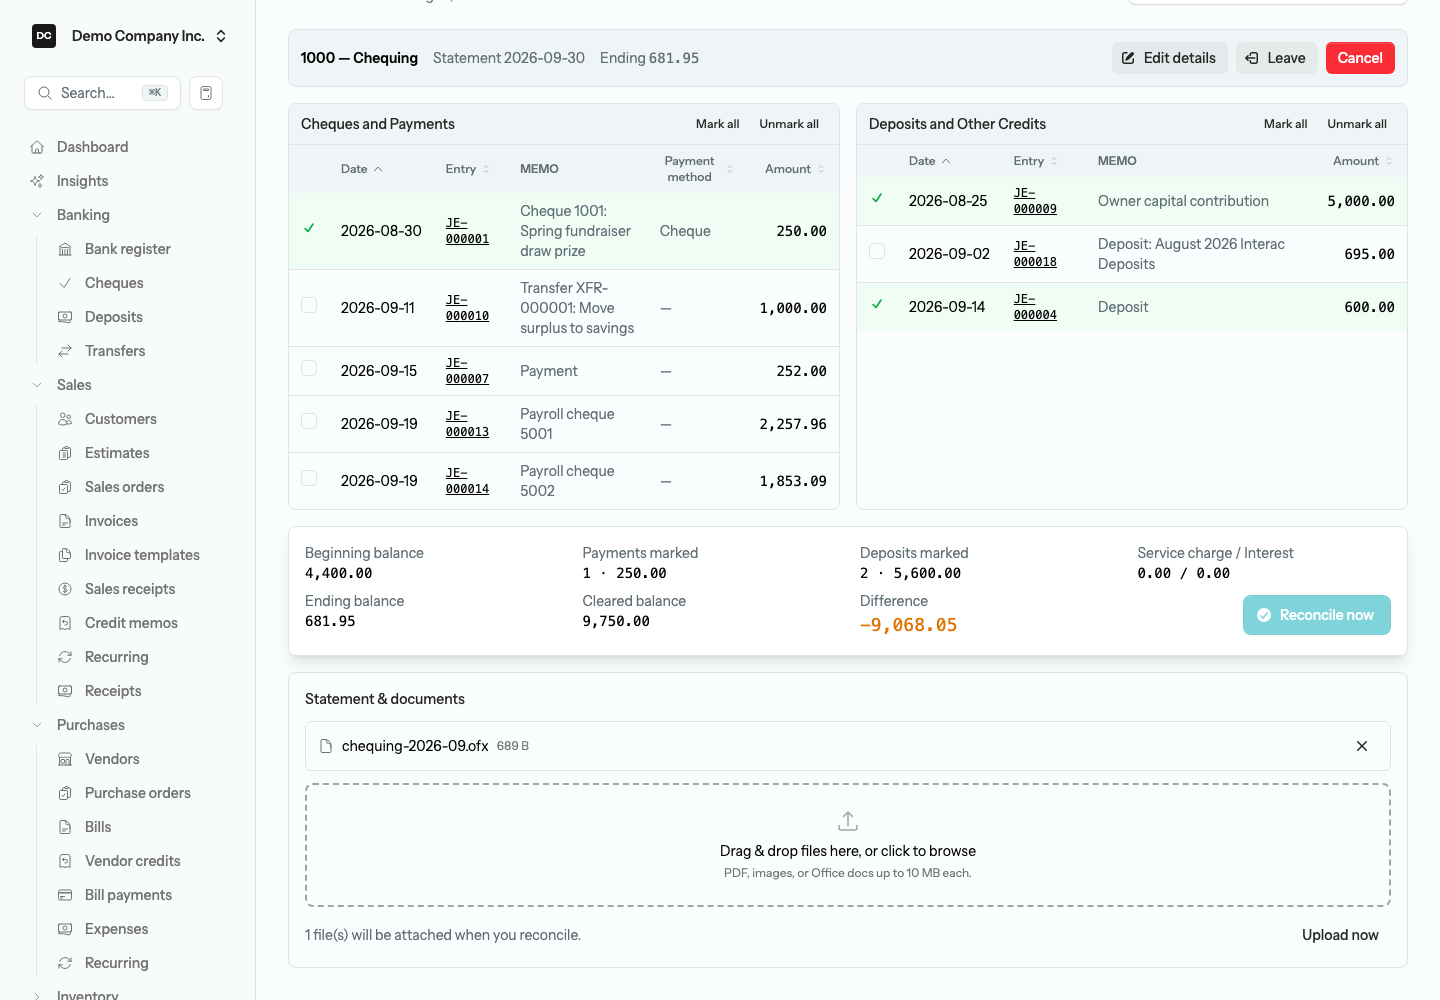1440x1000 pixels.
Task: Click the calculator icon beside the search box
Action: (206, 93)
